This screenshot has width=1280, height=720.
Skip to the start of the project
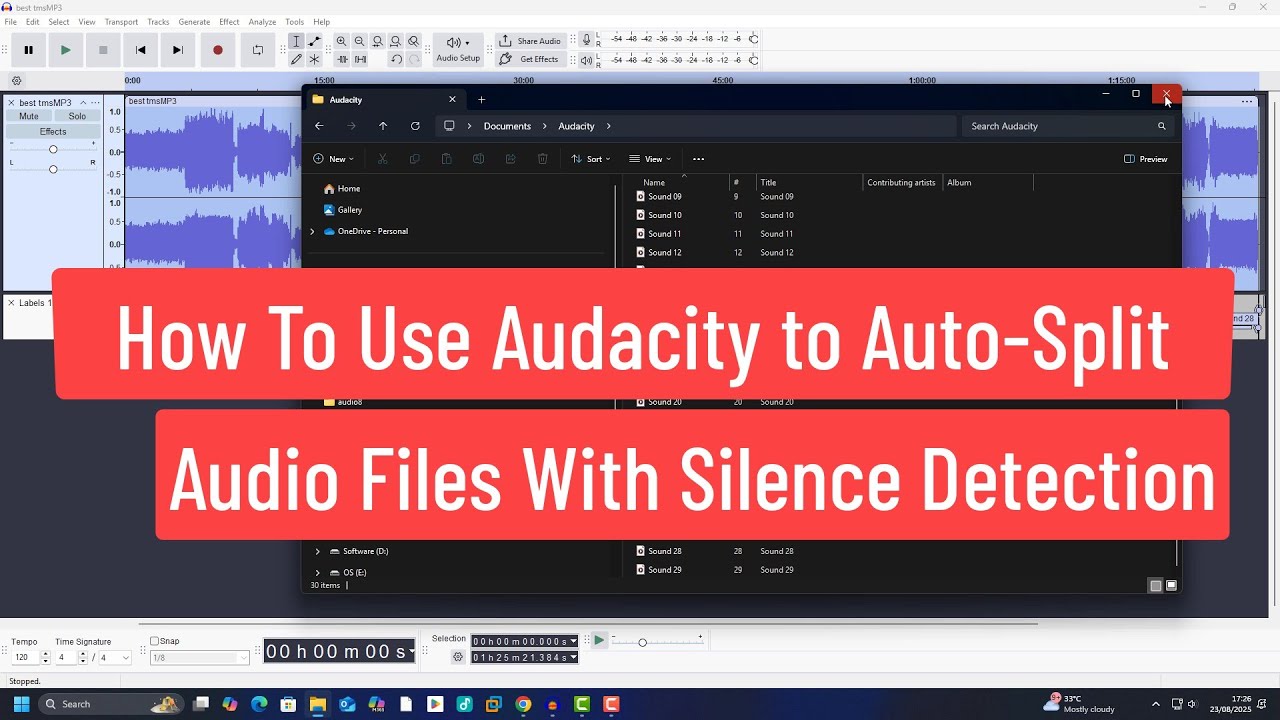coord(141,50)
